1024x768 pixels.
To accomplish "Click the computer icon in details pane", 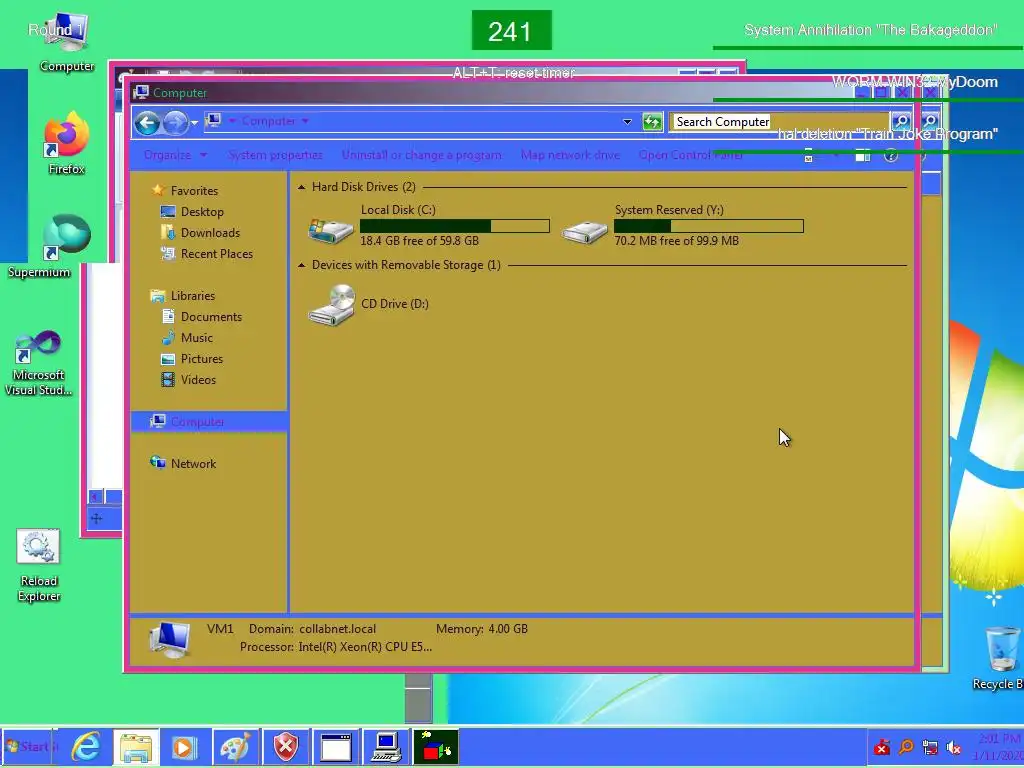I will (x=169, y=639).
